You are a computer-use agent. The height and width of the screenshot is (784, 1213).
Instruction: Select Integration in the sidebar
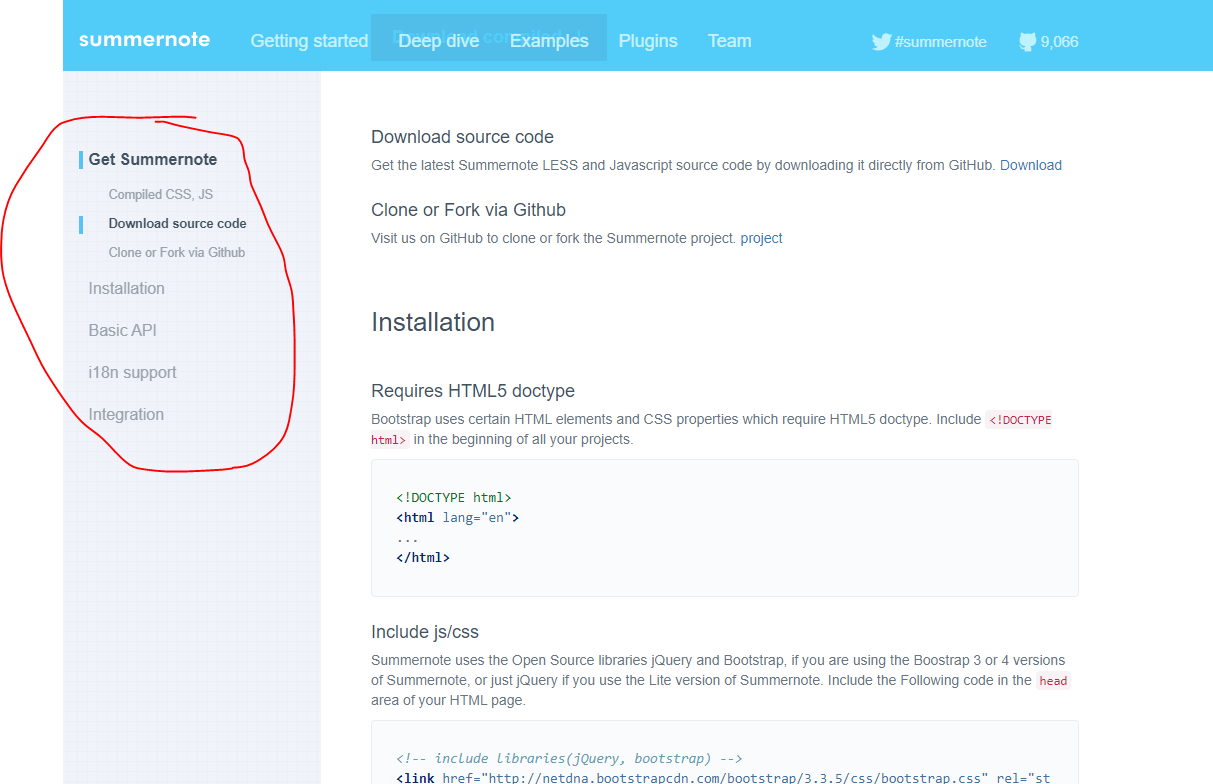click(x=126, y=414)
